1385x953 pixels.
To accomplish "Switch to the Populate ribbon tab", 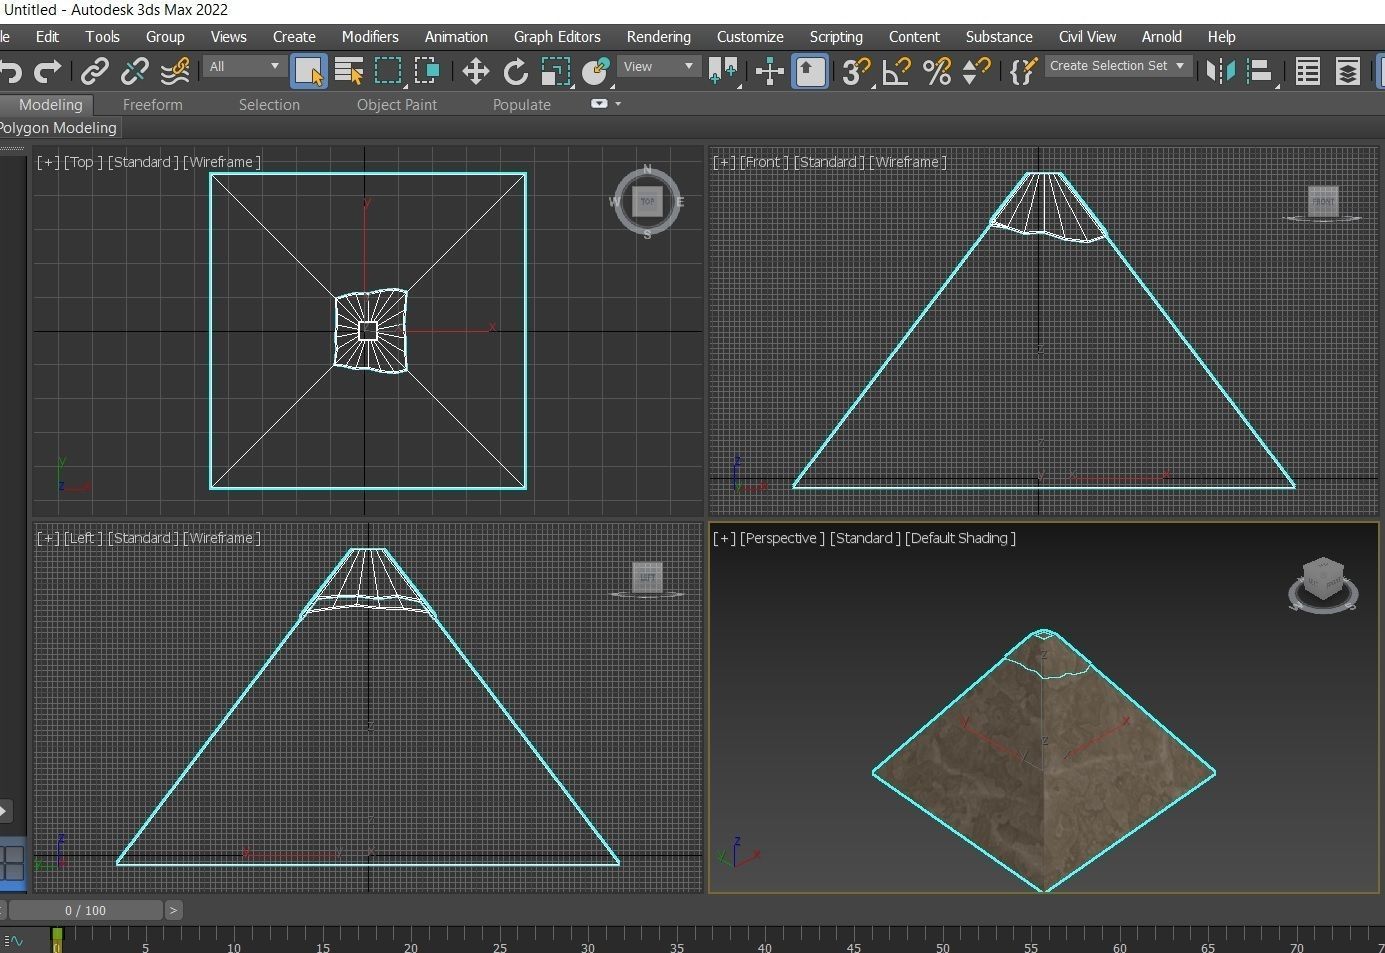I will coord(522,105).
